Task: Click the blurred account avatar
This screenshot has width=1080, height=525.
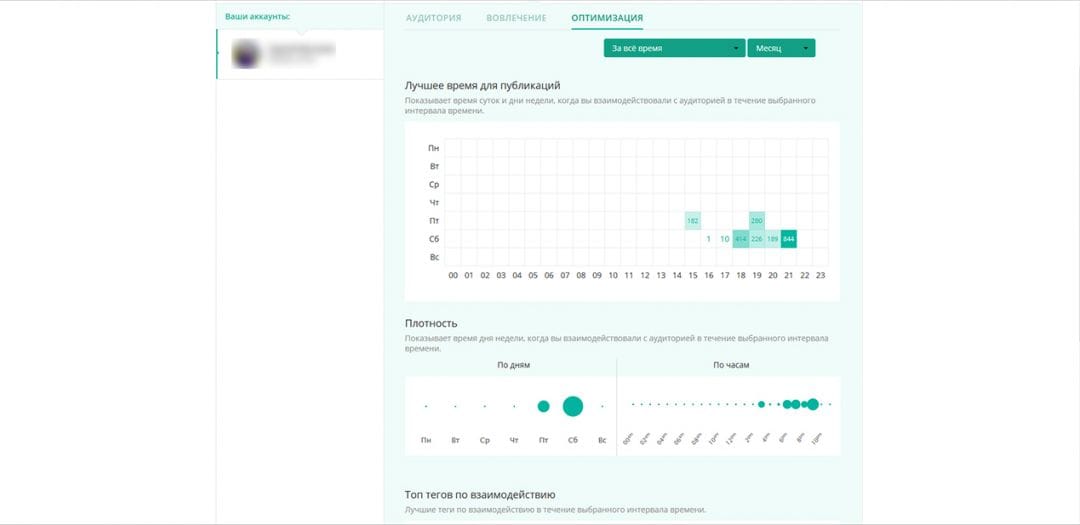Action: click(x=248, y=54)
